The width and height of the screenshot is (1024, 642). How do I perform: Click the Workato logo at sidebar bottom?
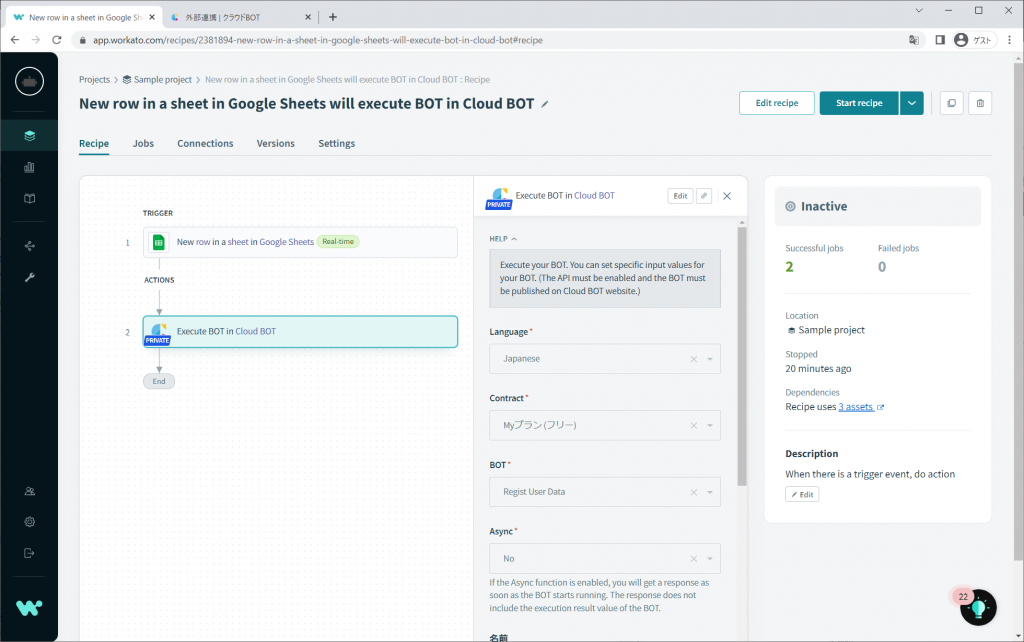tap(29, 608)
